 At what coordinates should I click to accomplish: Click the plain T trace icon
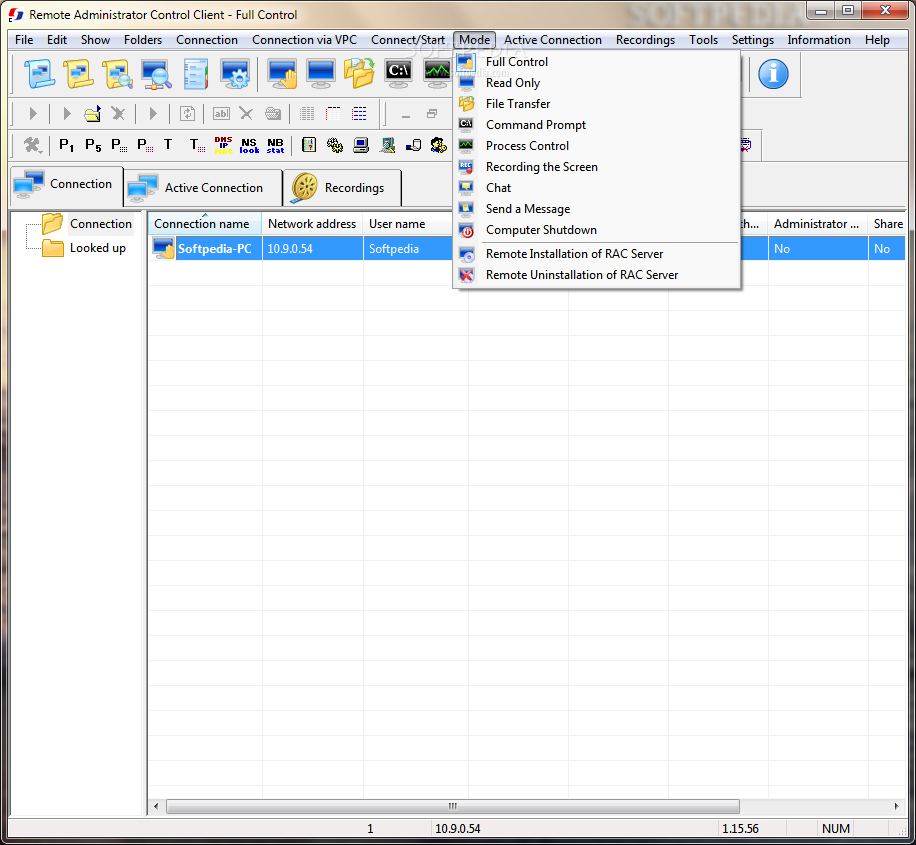click(168, 144)
